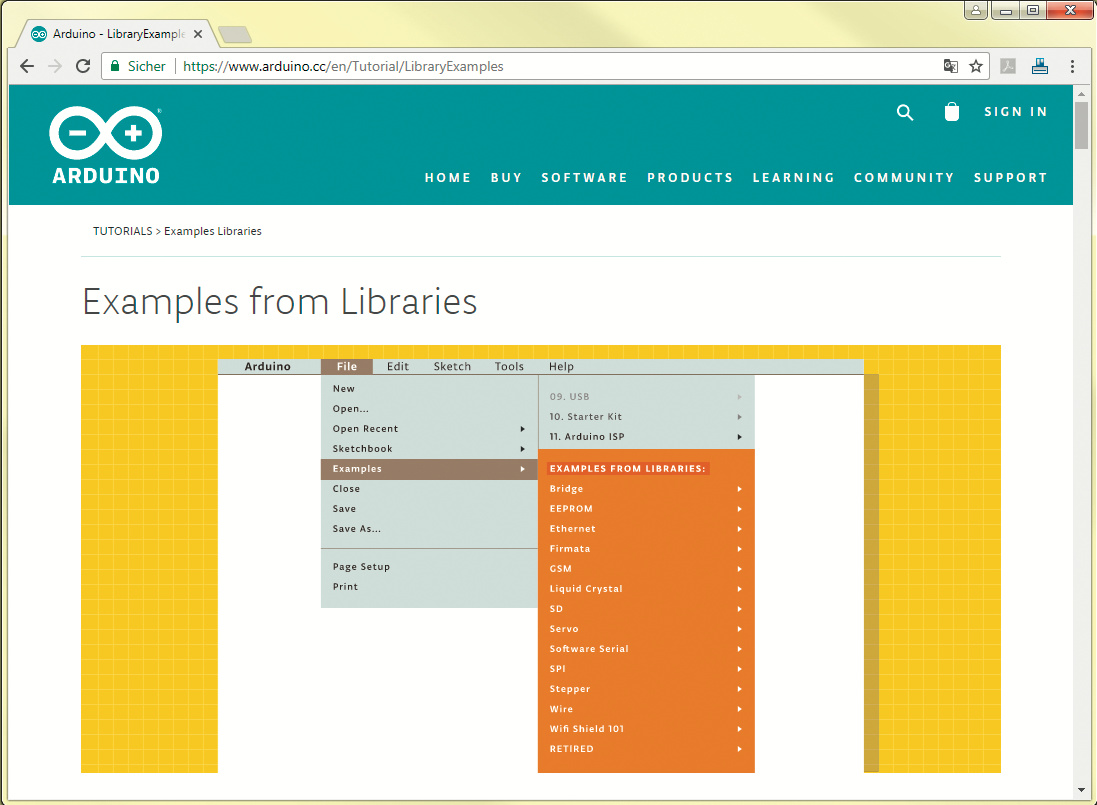The height and width of the screenshot is (805, 1097).
Task: Reload the page with the refresh icon
Action: (x=83, y=66)
